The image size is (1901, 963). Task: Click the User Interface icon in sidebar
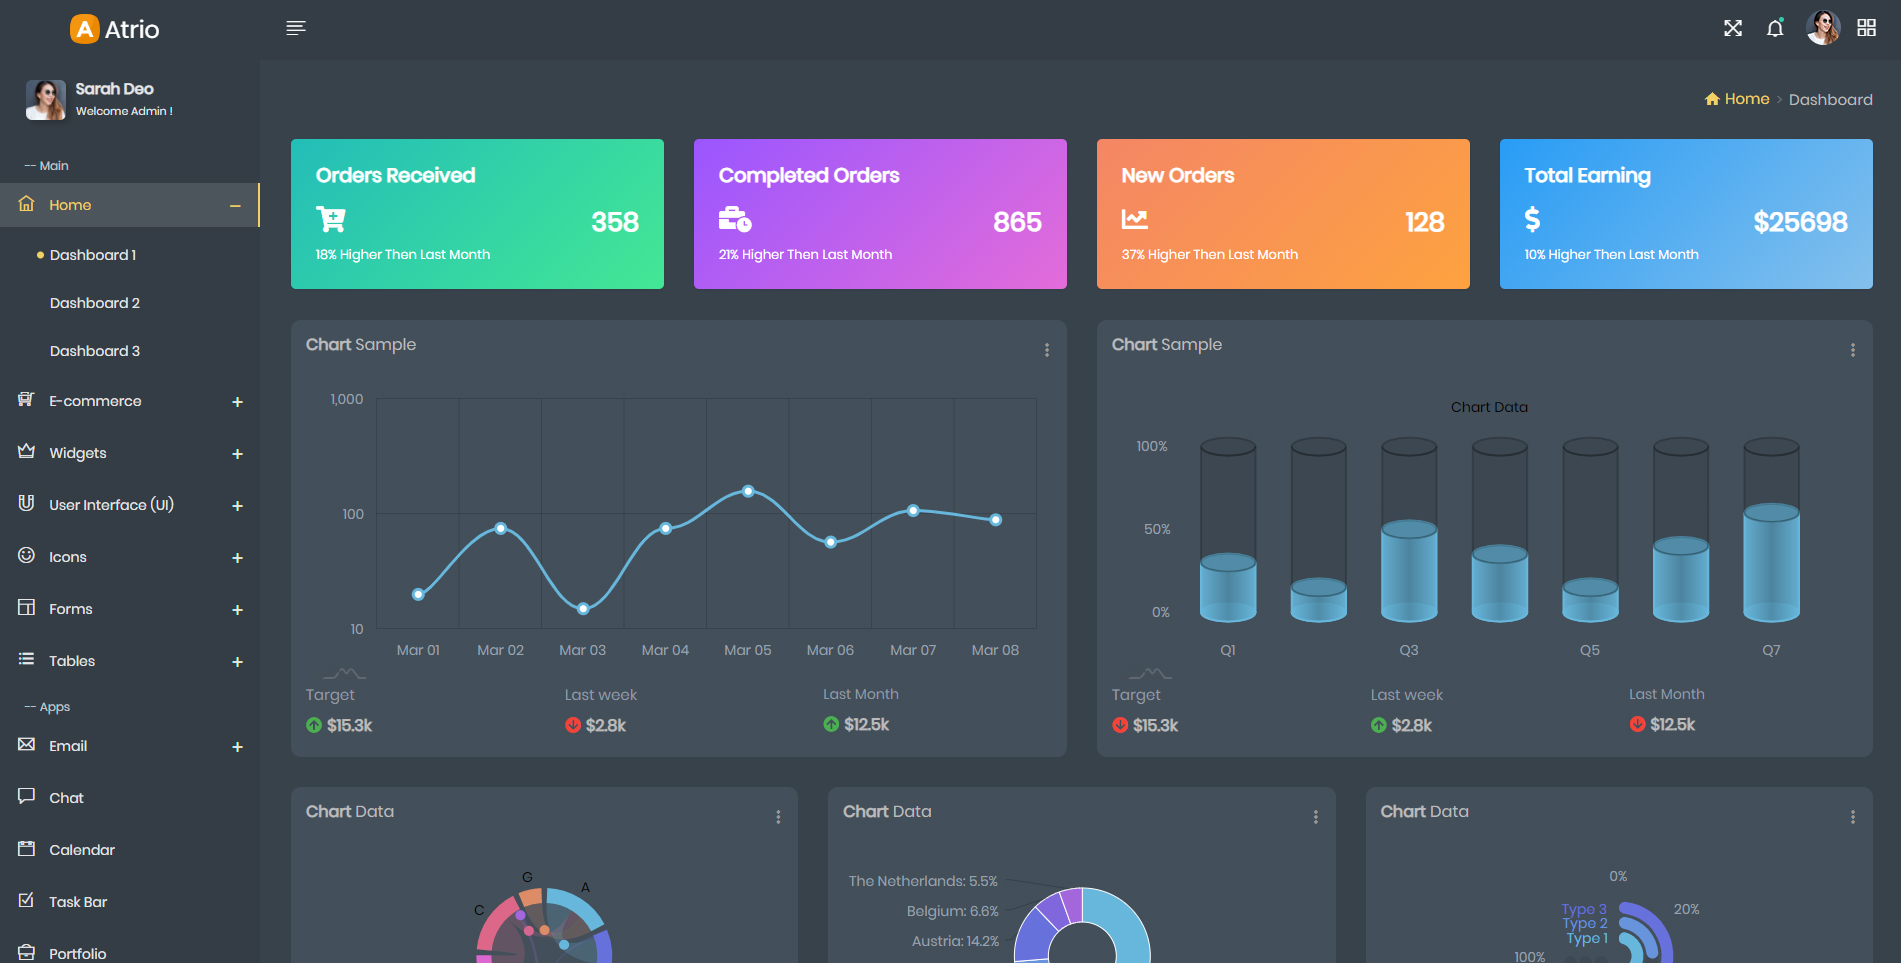pos(27,503)
